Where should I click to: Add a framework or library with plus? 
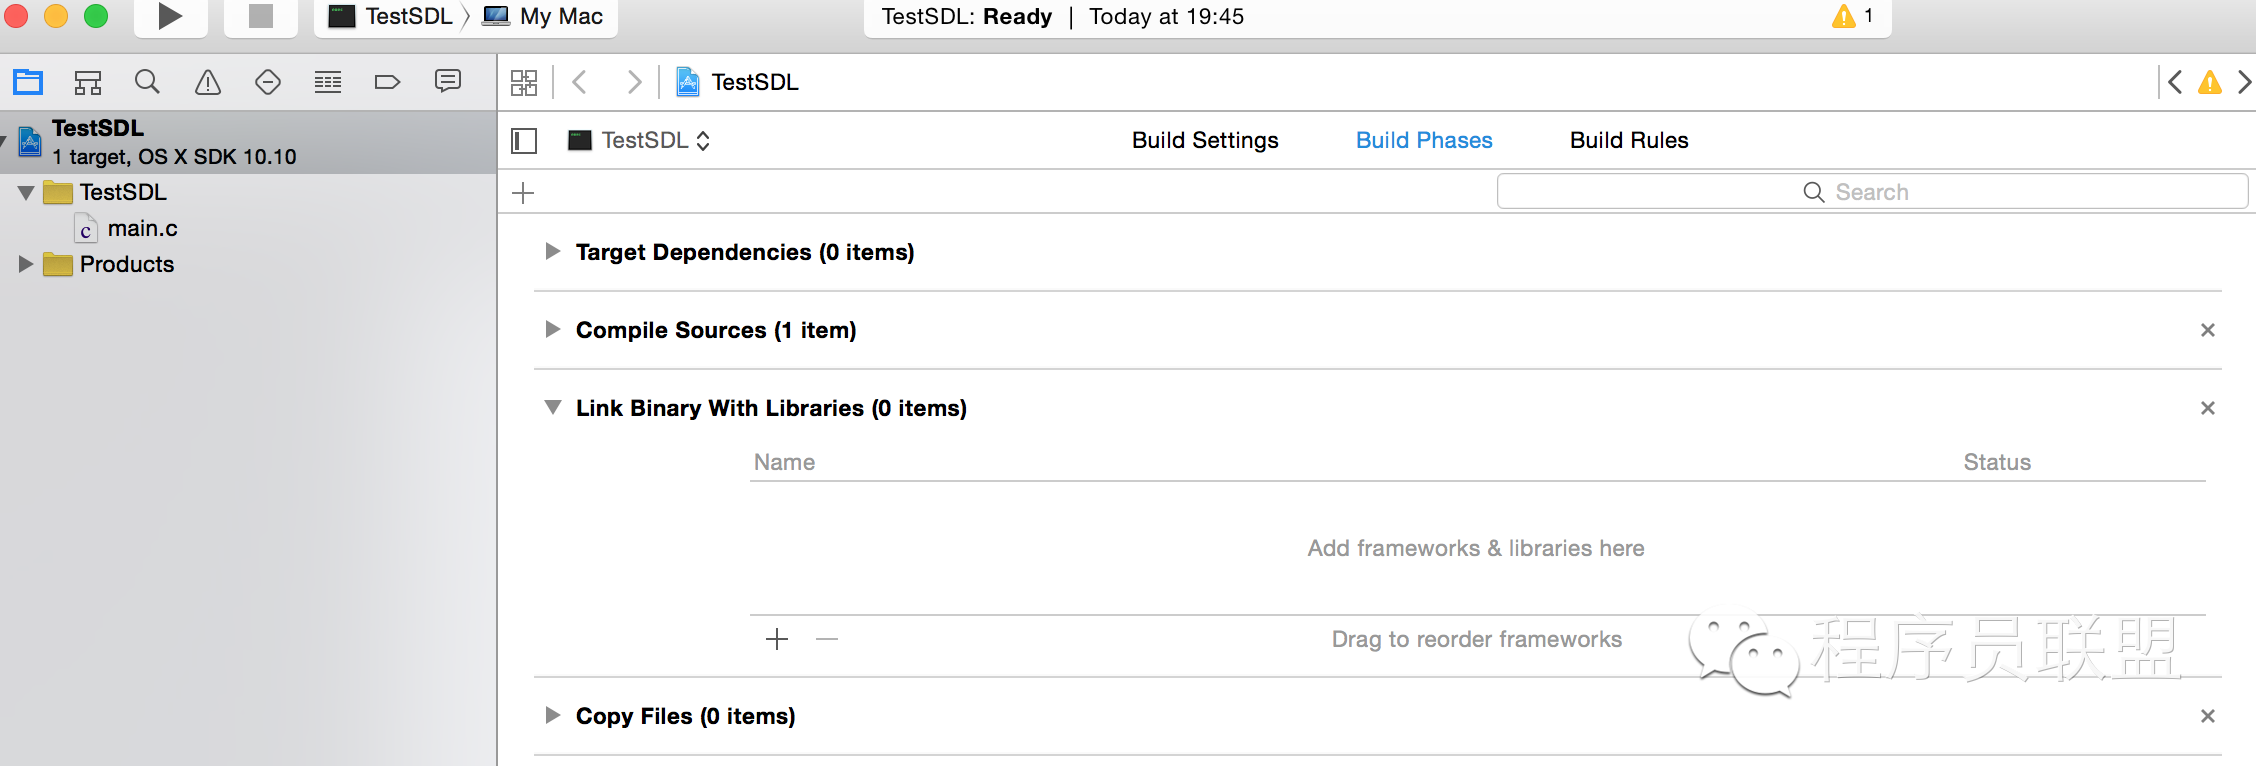pyautogui.click(x=777, y=639)
